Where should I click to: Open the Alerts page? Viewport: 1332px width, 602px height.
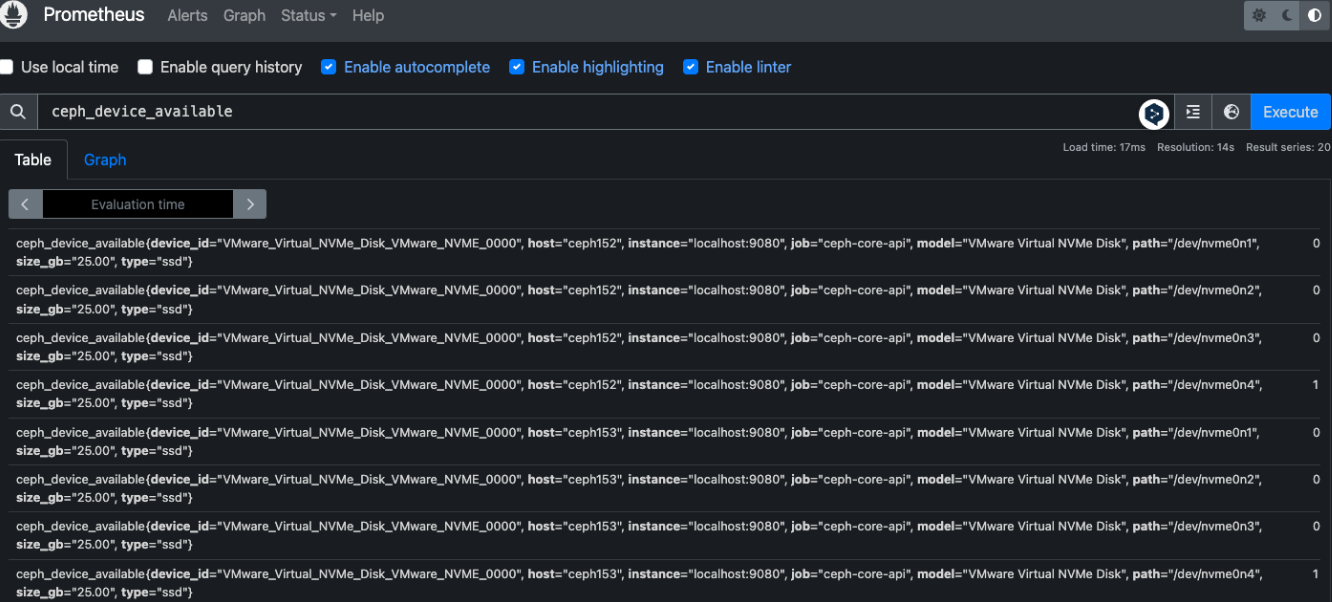pyautogui.click(x=187, y=16)
